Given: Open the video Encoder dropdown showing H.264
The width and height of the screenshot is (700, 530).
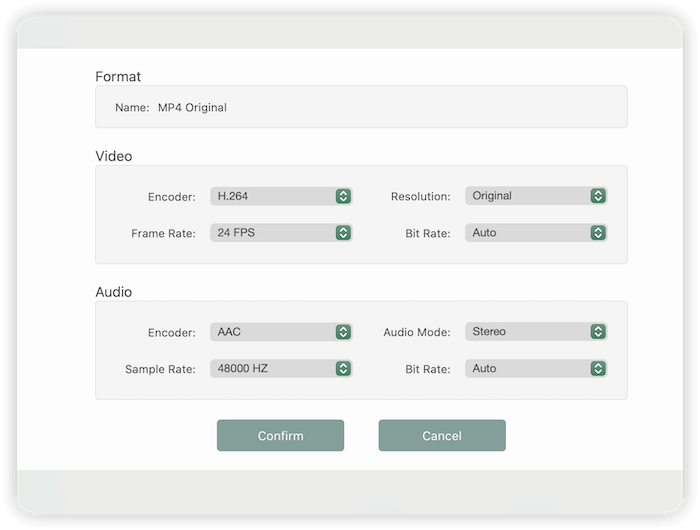Looking at the screenshot, I should (272, 196).
